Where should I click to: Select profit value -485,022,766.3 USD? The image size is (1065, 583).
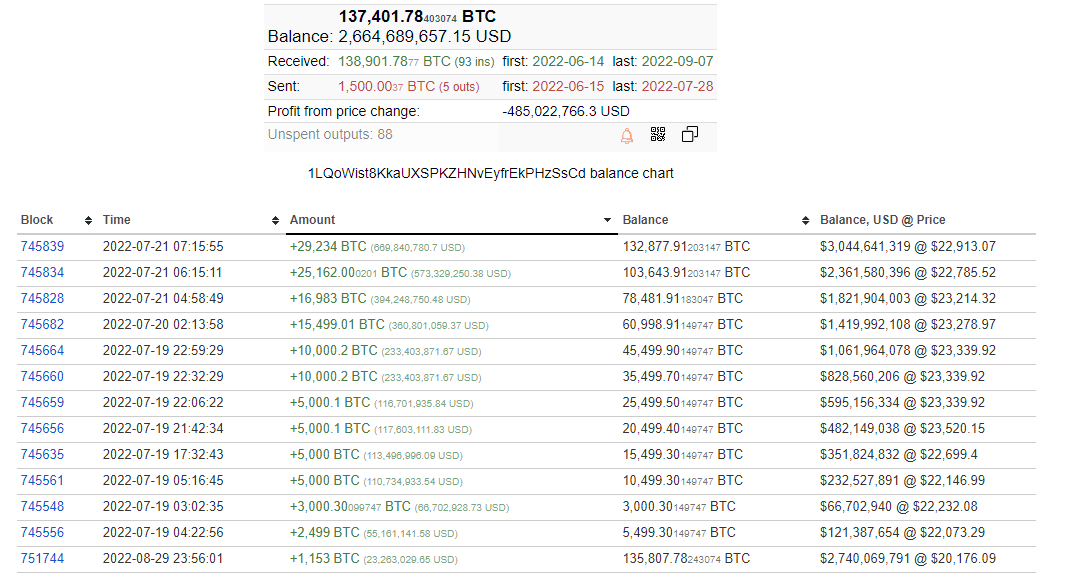[x=566, y=111]
